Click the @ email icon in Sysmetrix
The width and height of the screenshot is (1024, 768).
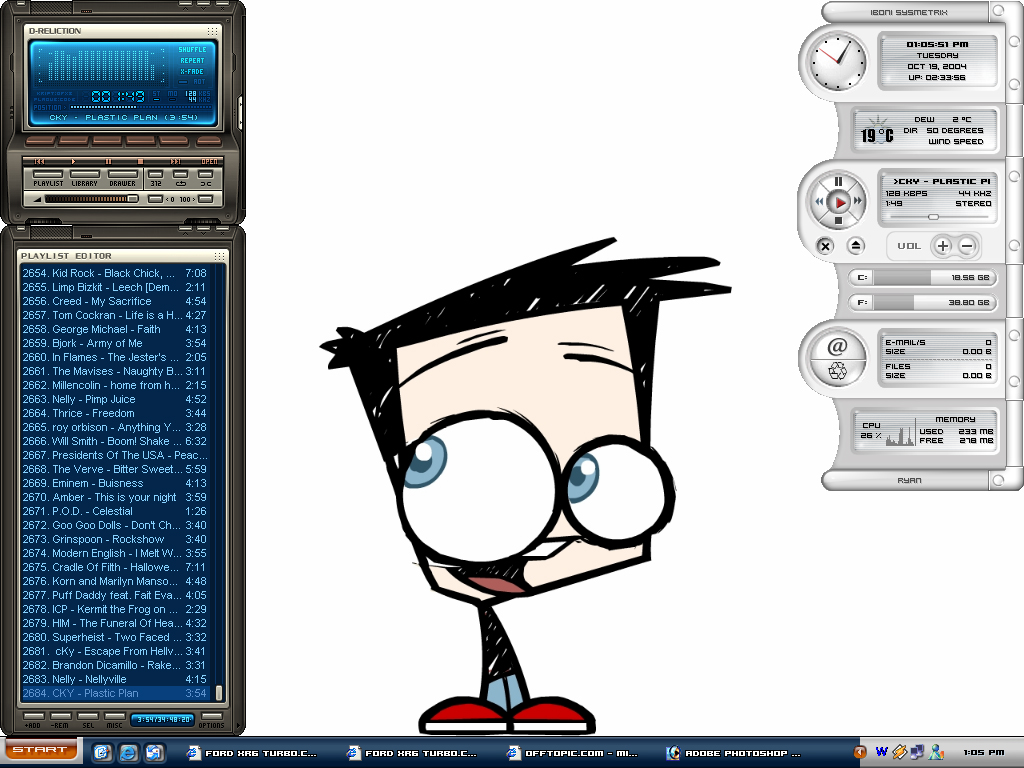point(837,347)
